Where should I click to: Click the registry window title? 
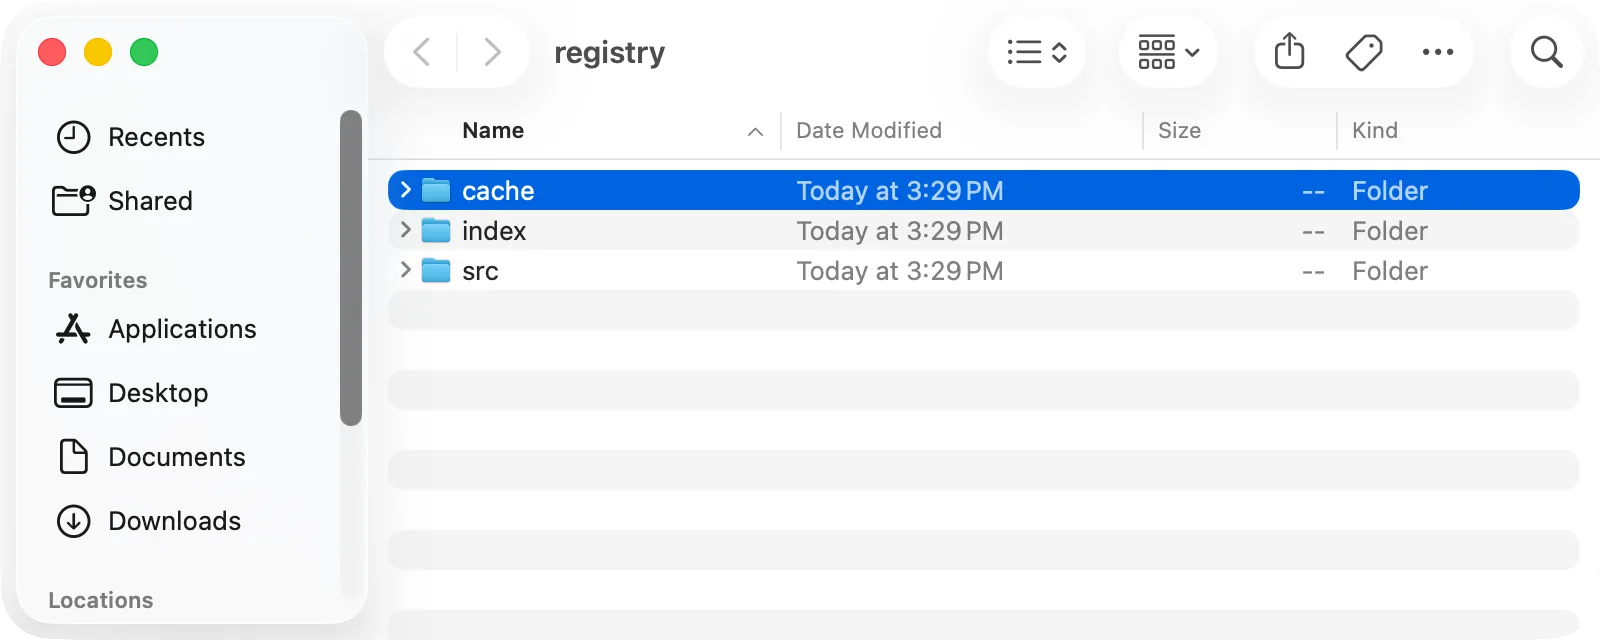coord(610,53)
